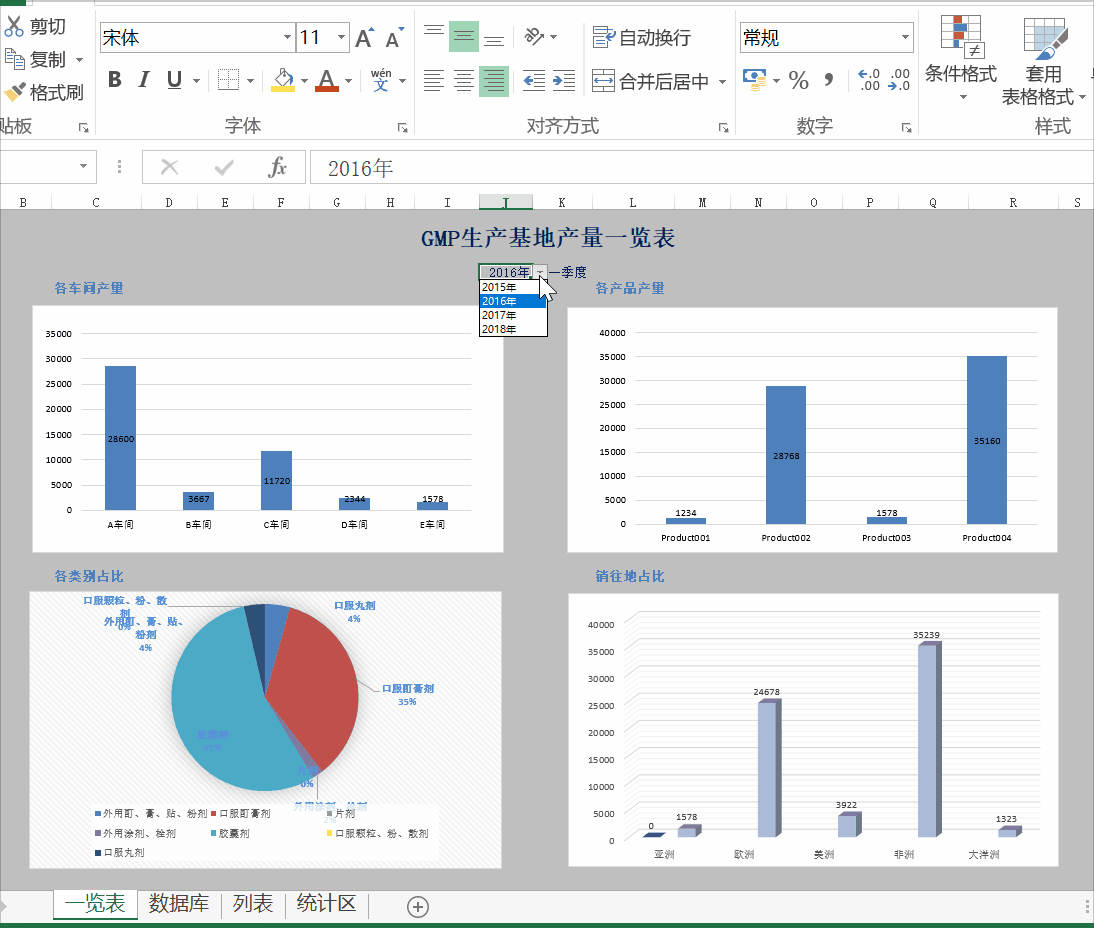Increase font size with larger A icon

(x=364, y=38)
